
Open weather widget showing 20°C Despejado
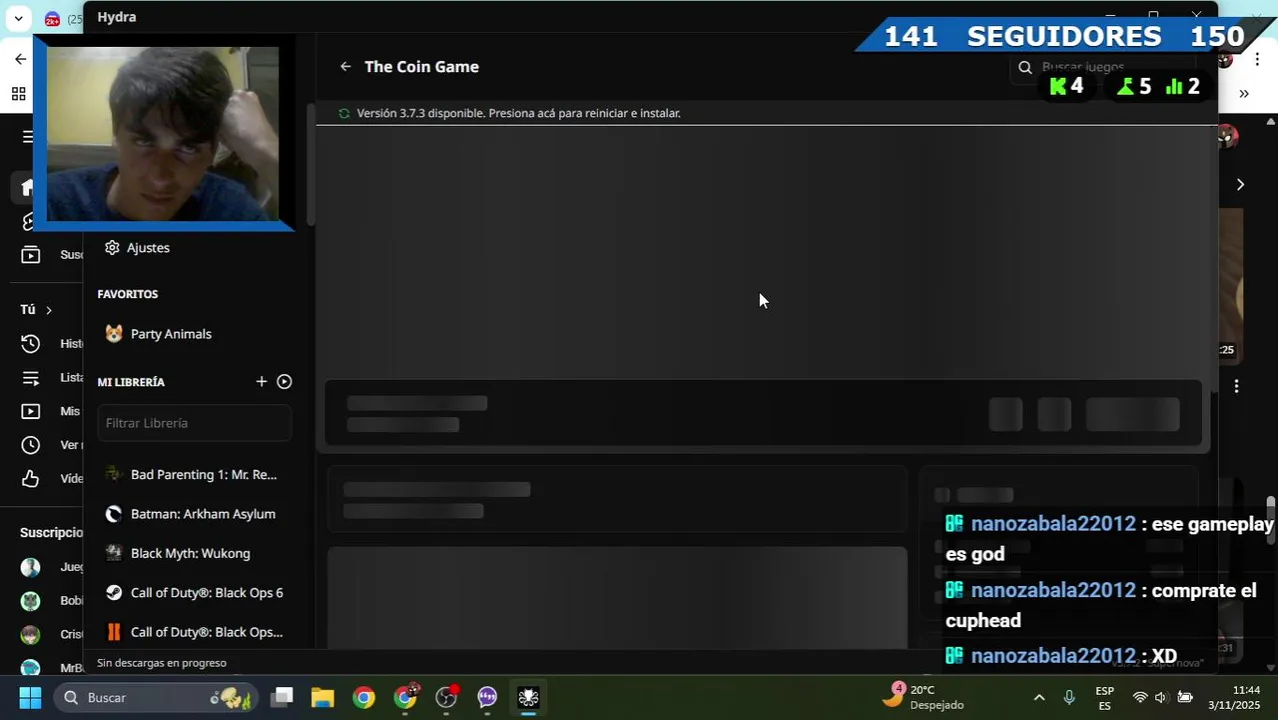coord(922,697)
